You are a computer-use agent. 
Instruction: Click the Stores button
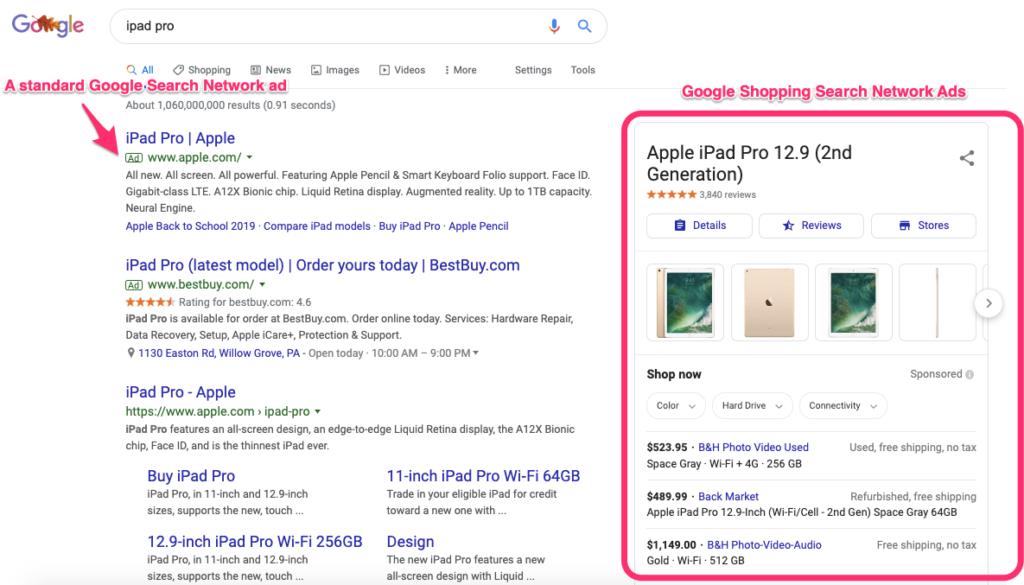(924, 226)
